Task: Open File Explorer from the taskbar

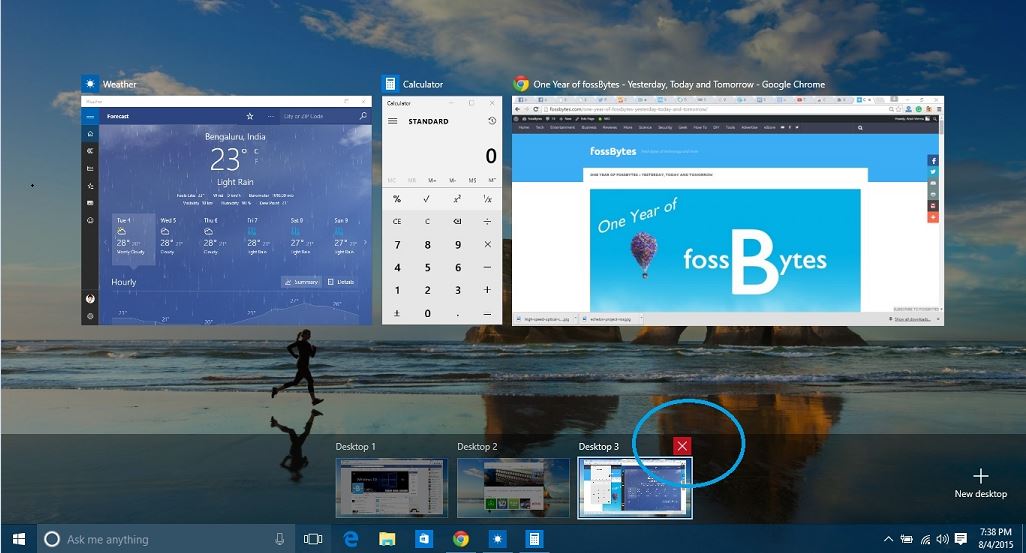Action: point(387,539)
